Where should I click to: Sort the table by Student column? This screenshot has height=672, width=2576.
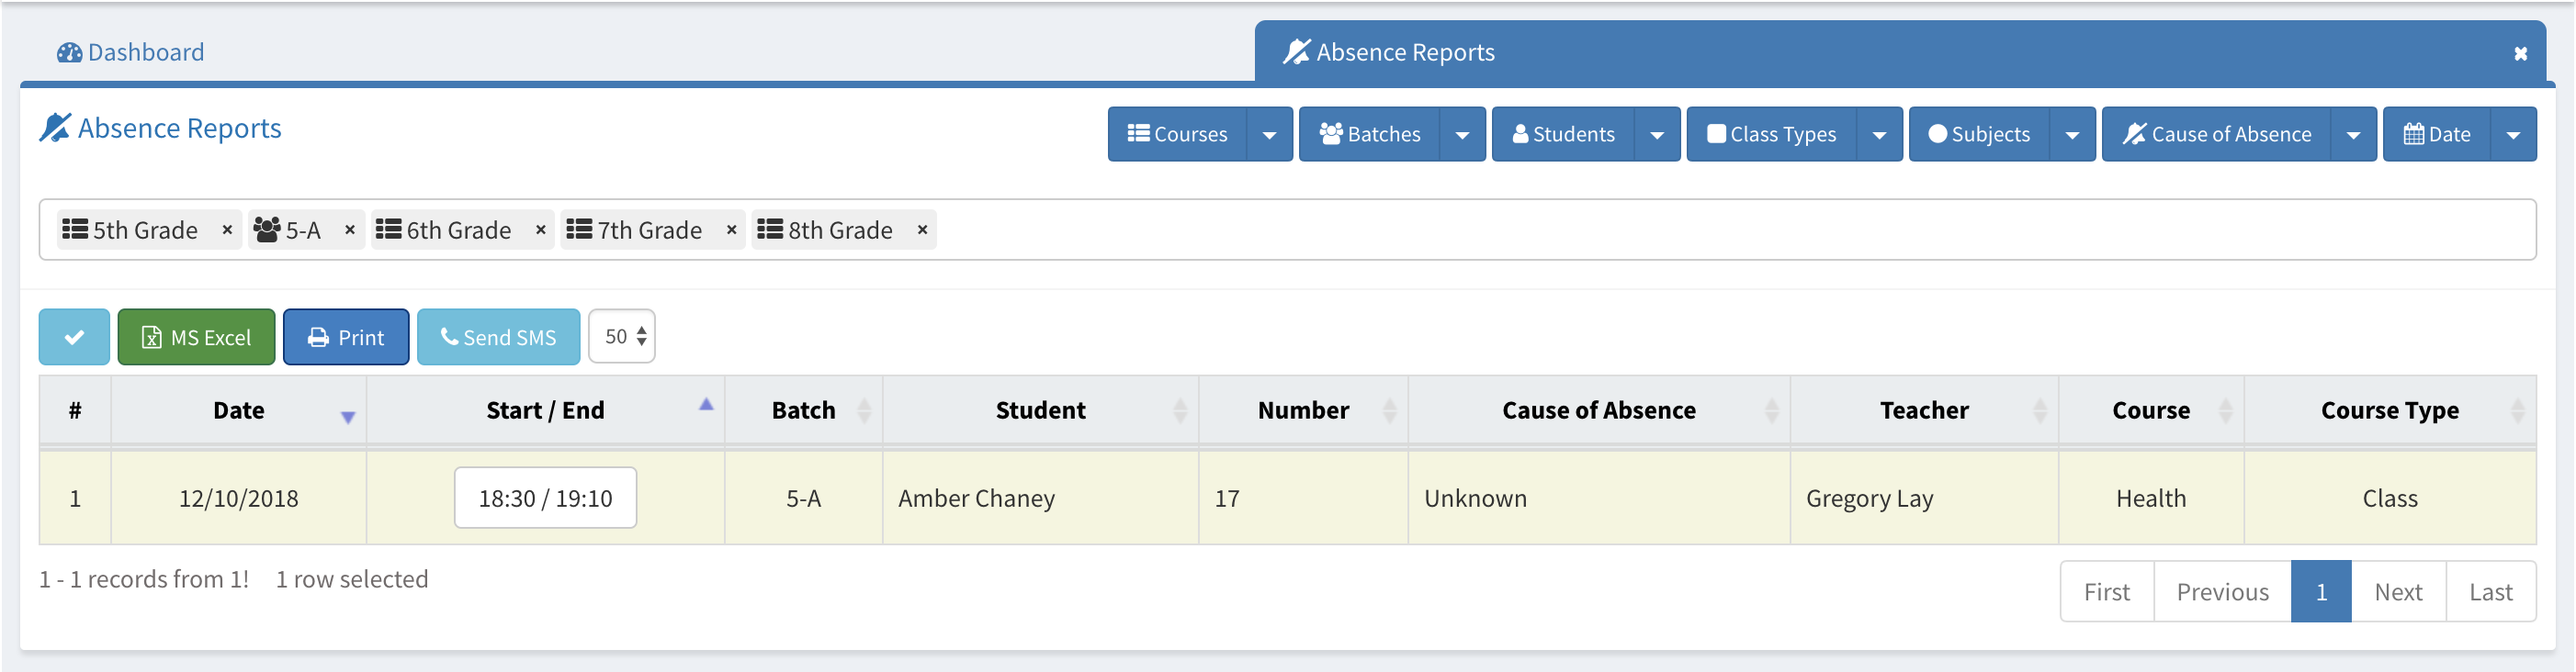point(1040,410)
